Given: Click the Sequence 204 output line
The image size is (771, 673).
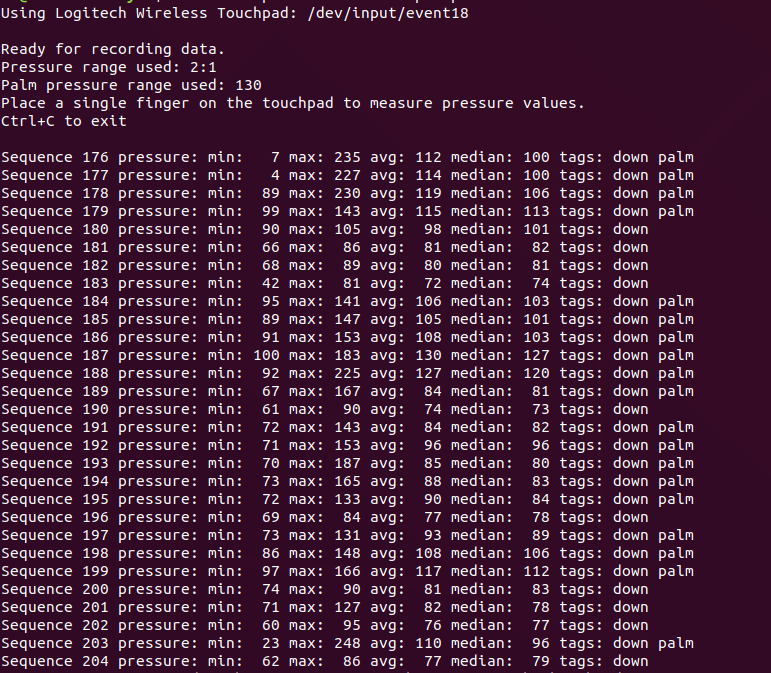Looking at the screenshot, I should coord(325,661).
